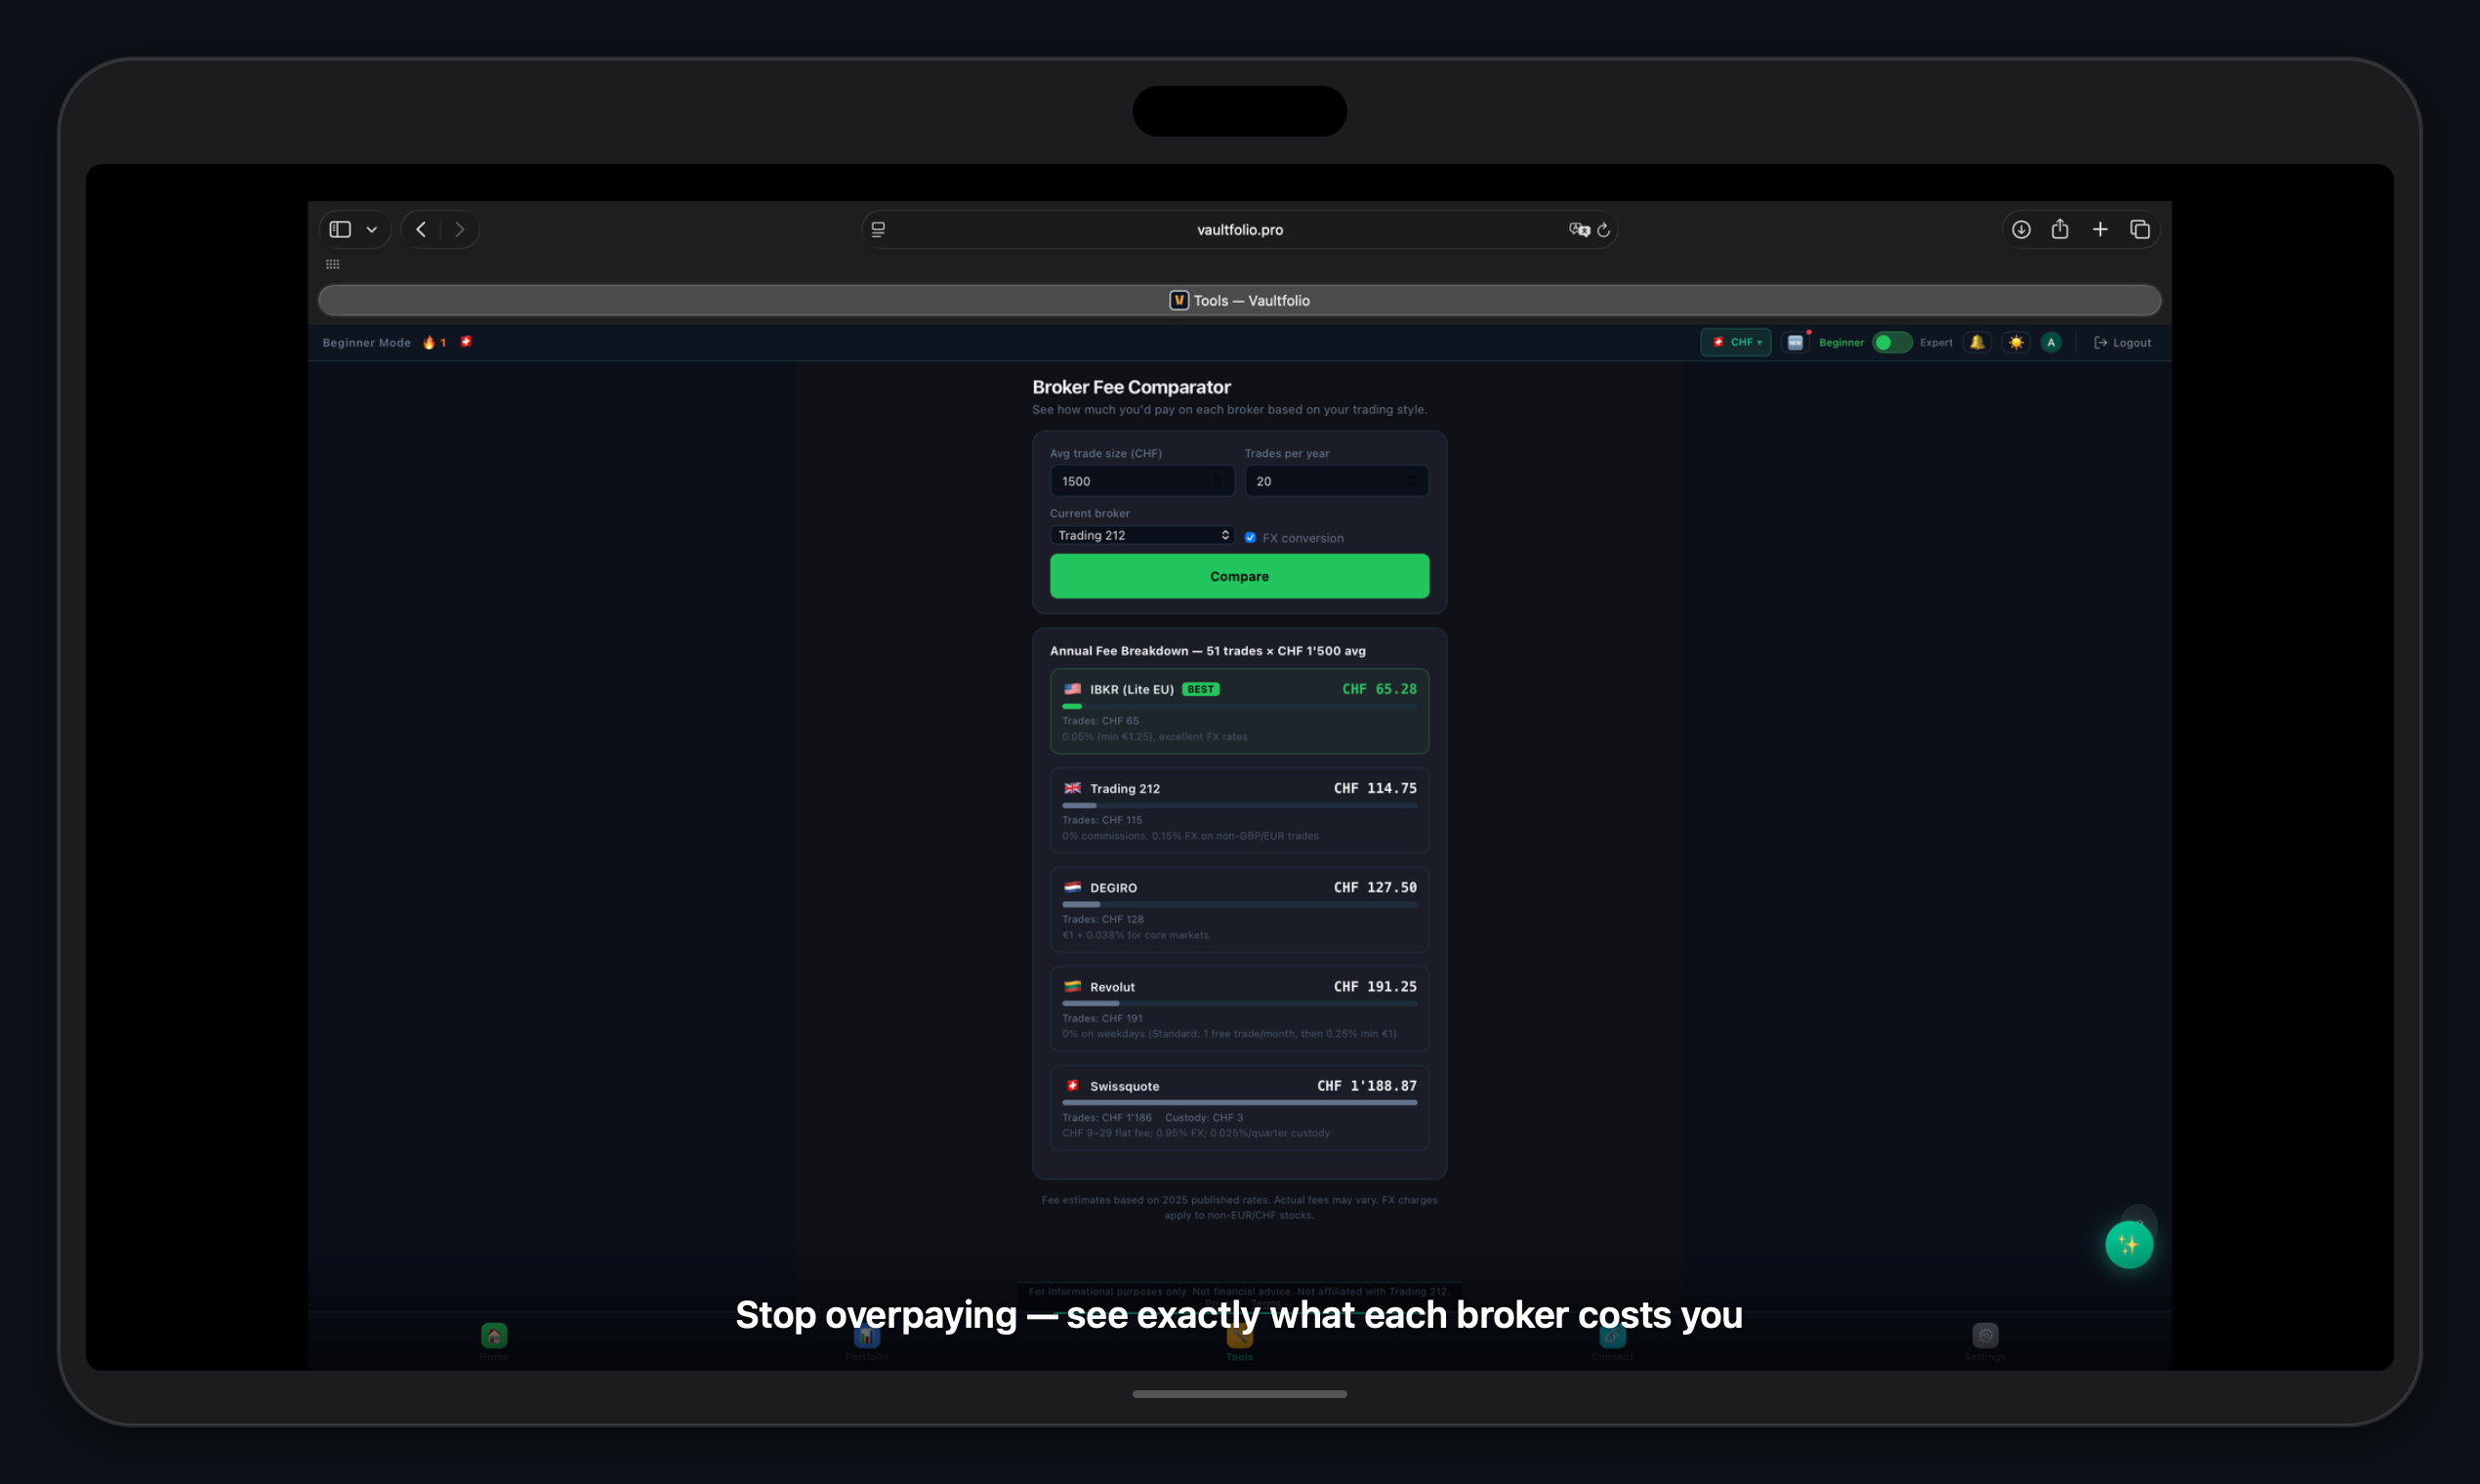
Task: Select the DEGIRO result card
Action: tap(1239, 909)
